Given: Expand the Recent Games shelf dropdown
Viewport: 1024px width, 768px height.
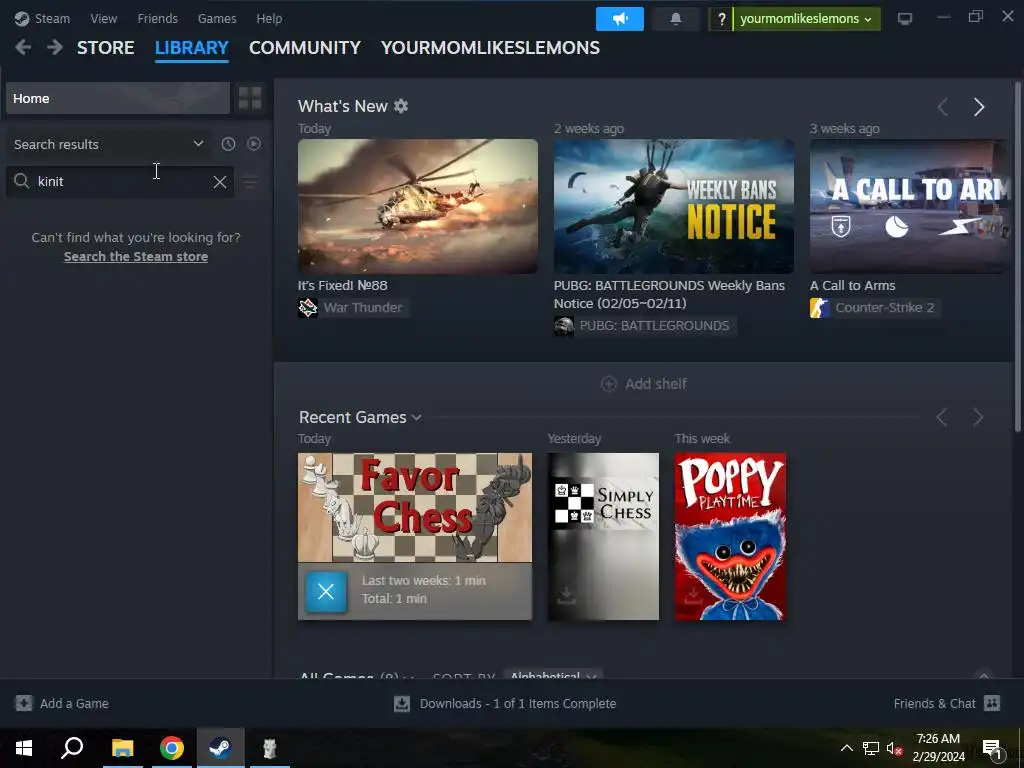Looking at the screenshot, I should pyautogui.click(x=417, y=417).
